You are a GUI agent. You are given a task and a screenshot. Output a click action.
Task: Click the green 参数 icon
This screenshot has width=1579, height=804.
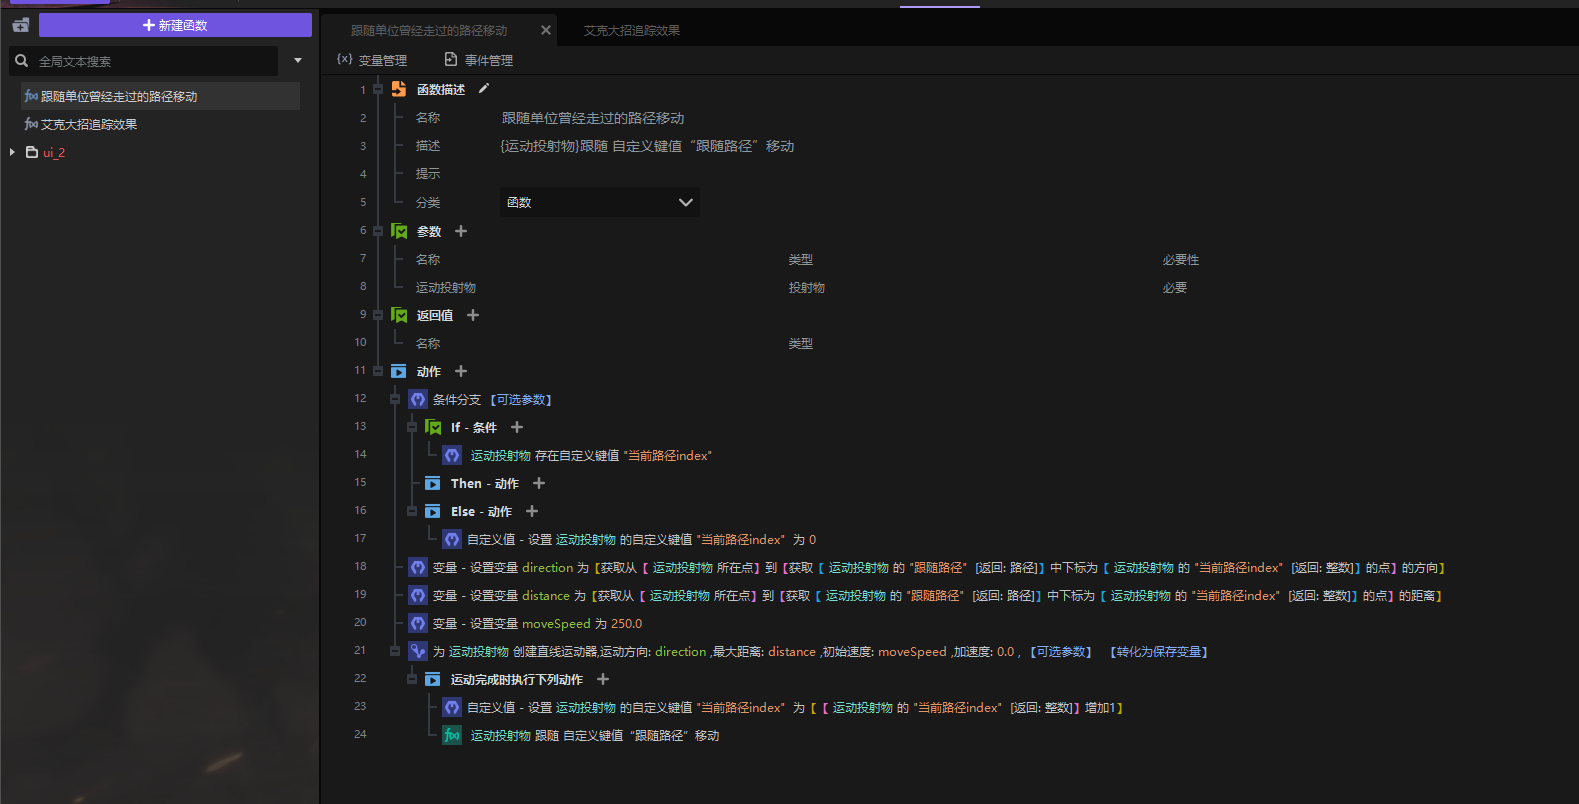(399, 231)
